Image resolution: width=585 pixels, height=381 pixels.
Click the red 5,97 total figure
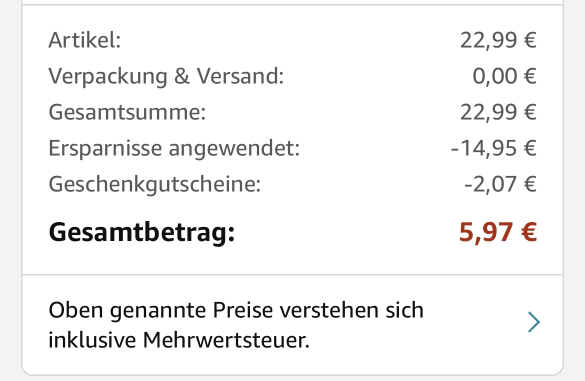pos(486,232)
